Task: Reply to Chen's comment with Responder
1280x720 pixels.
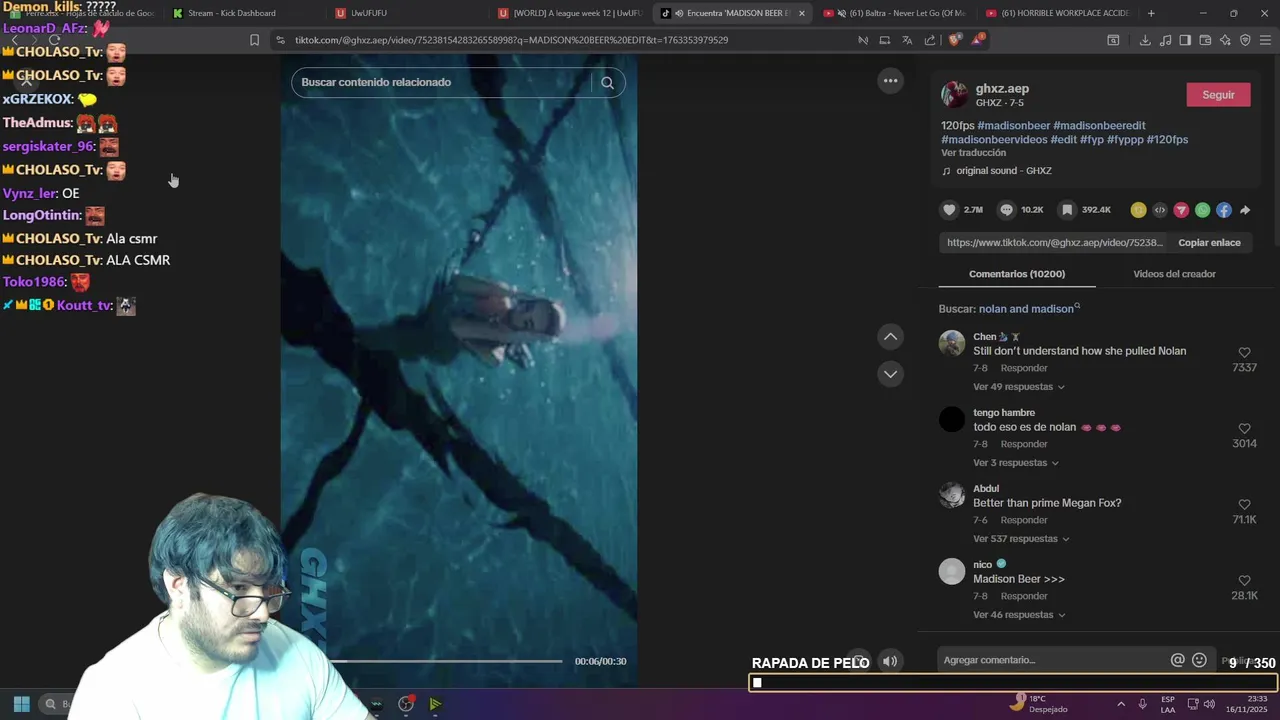Action: pyautogui.click(x=1024, y=368)
